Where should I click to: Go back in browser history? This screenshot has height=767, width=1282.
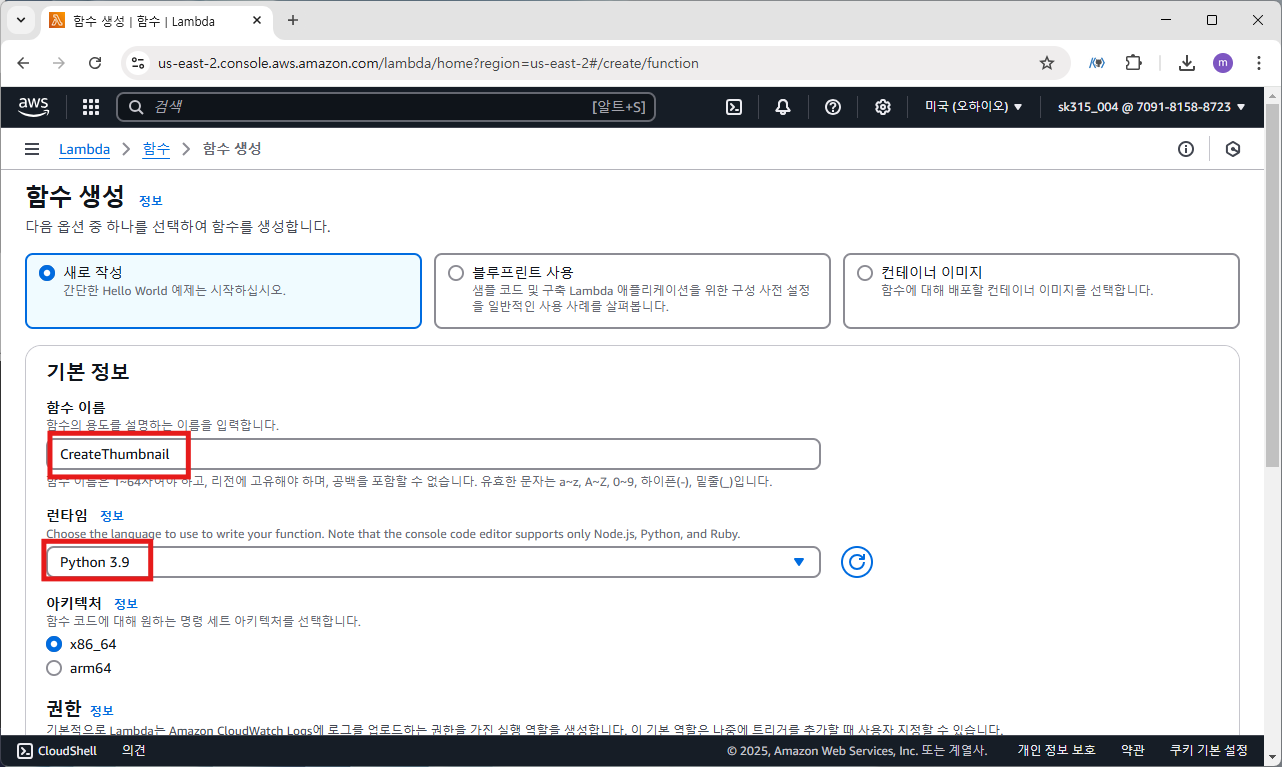coord(23,63)
